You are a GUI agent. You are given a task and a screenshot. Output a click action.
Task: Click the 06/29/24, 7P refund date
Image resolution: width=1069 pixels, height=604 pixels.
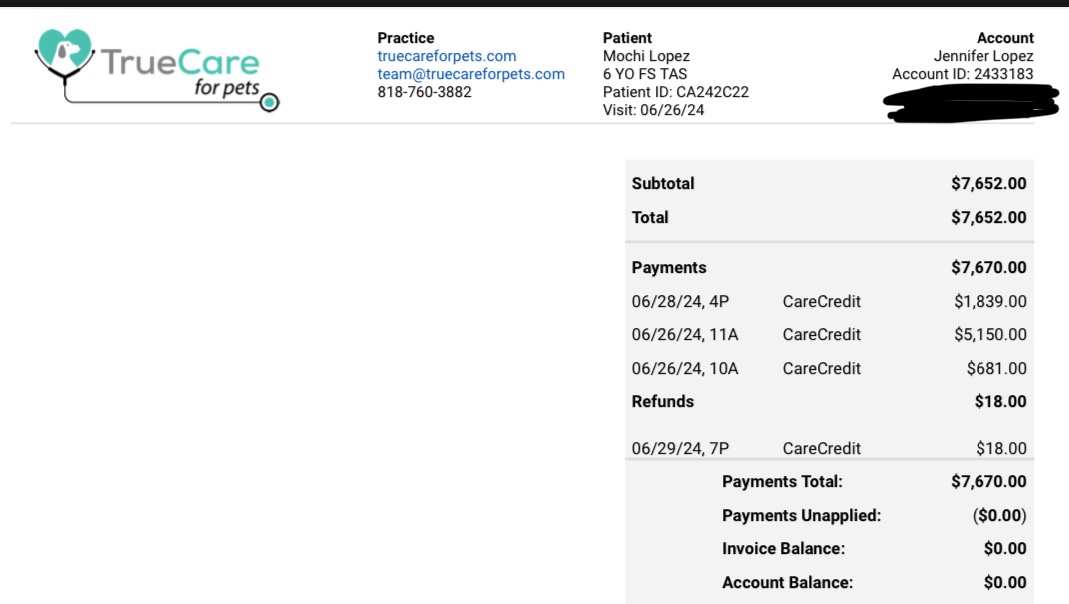[x=680, y=449]
